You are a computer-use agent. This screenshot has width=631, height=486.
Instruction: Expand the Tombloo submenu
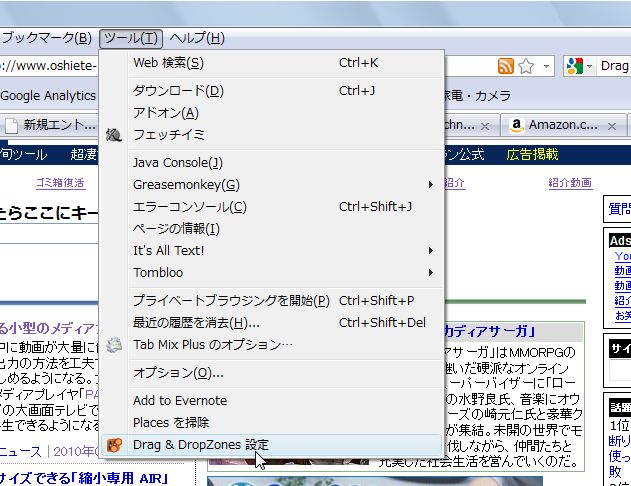(272, 273)
